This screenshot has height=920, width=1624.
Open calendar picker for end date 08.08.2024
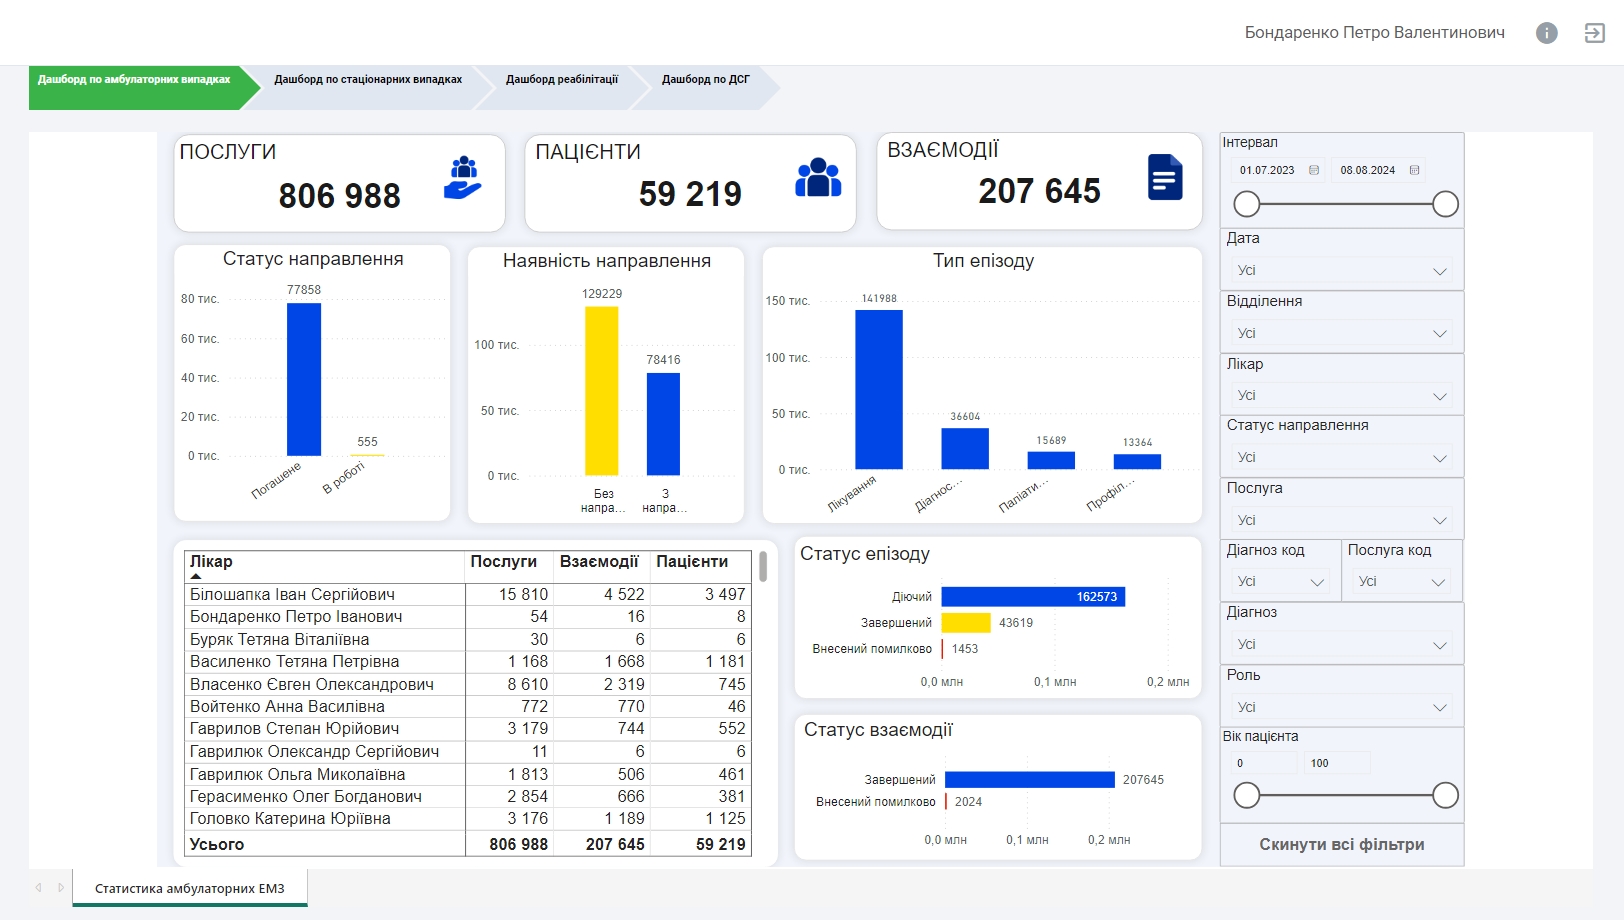1414,170
